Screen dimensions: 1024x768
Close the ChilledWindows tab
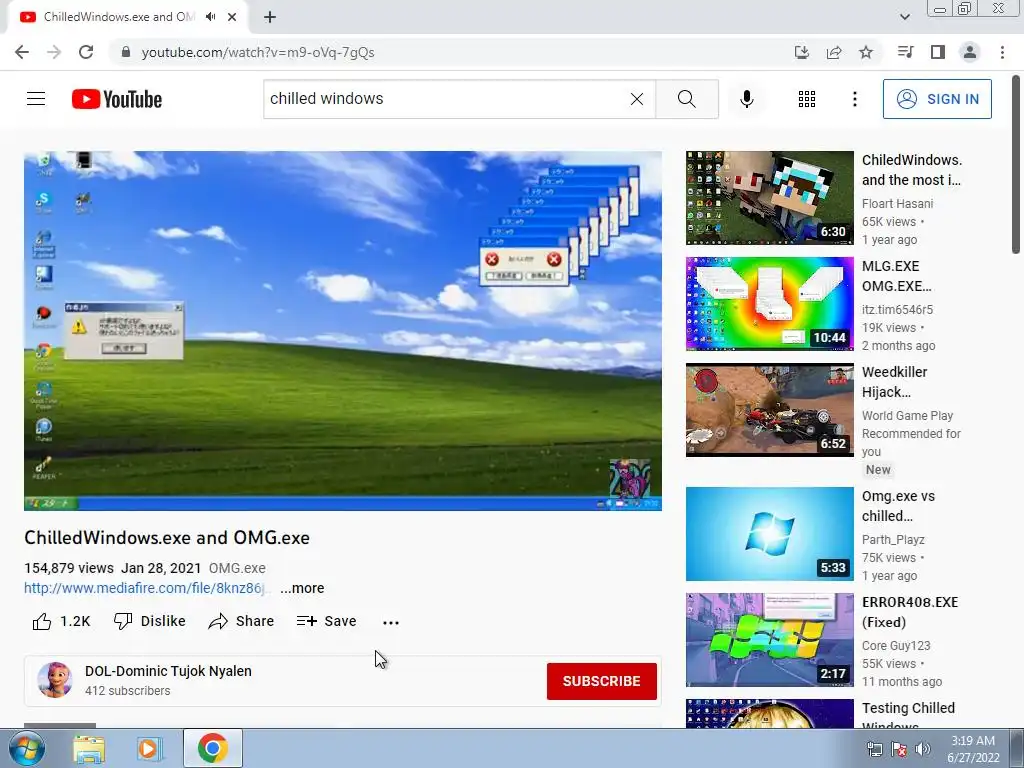(232, 17)
